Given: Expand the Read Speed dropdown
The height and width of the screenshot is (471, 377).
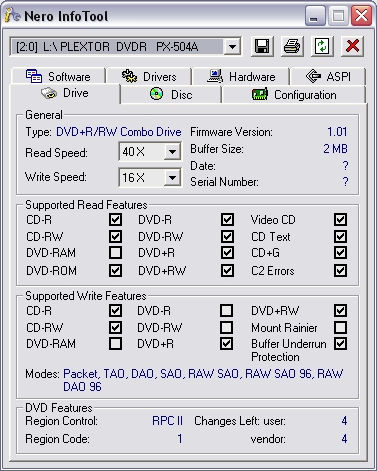Looking at the screenshot, I should (172, 152).
